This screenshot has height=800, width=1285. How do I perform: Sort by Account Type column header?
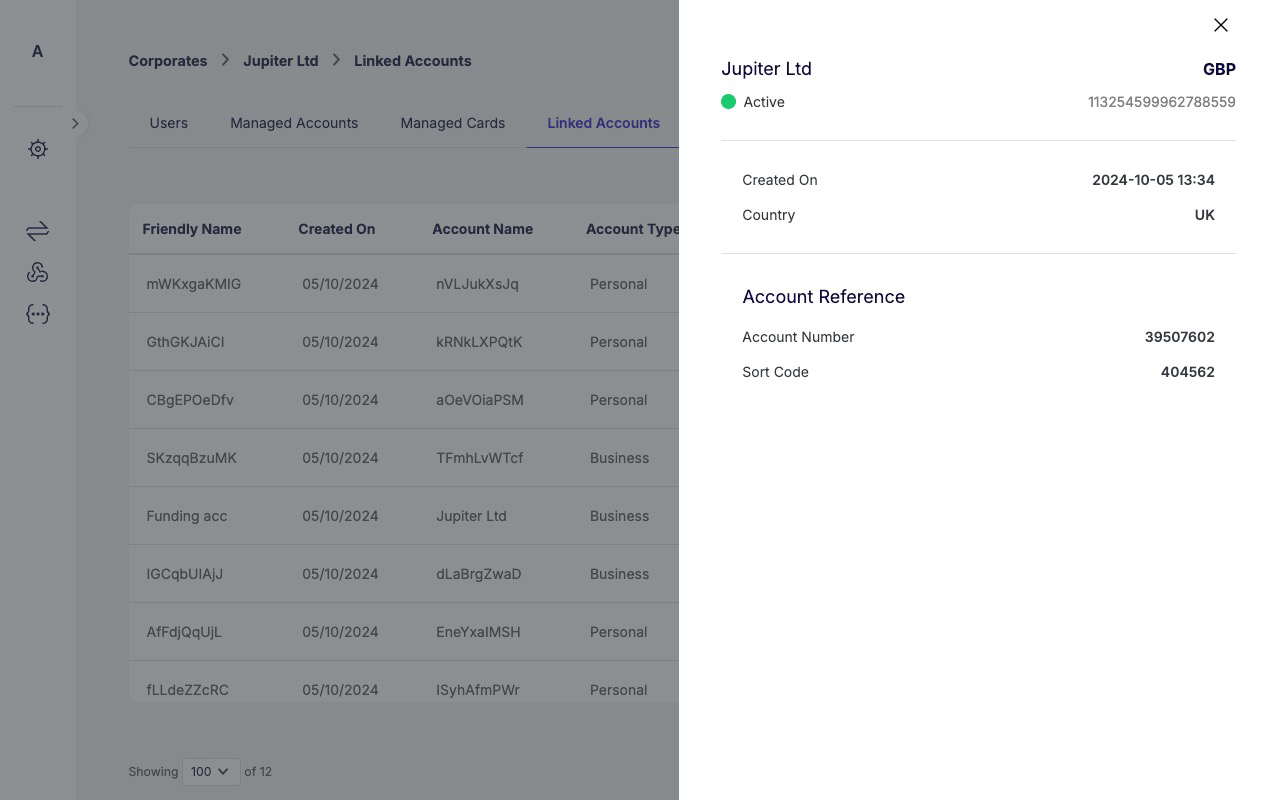click(x=632, y=229)
